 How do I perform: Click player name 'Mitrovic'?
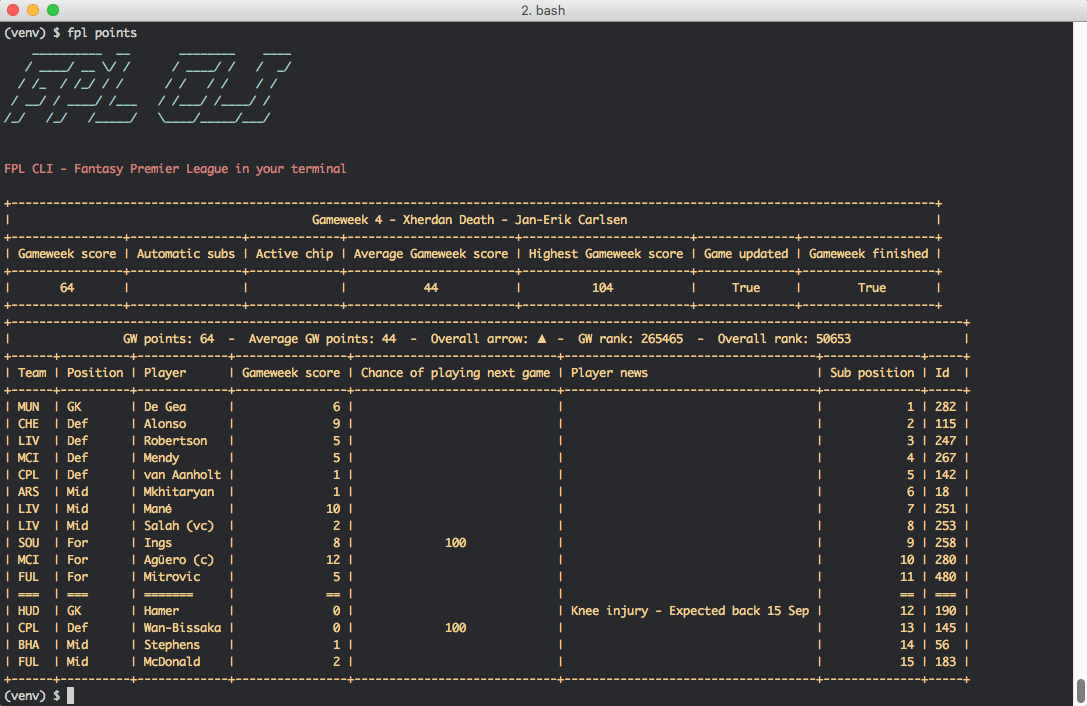pos(172,577)
